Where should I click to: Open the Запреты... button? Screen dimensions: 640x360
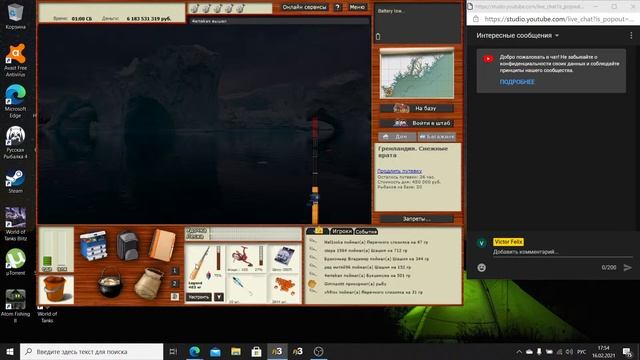coord(417,219)
